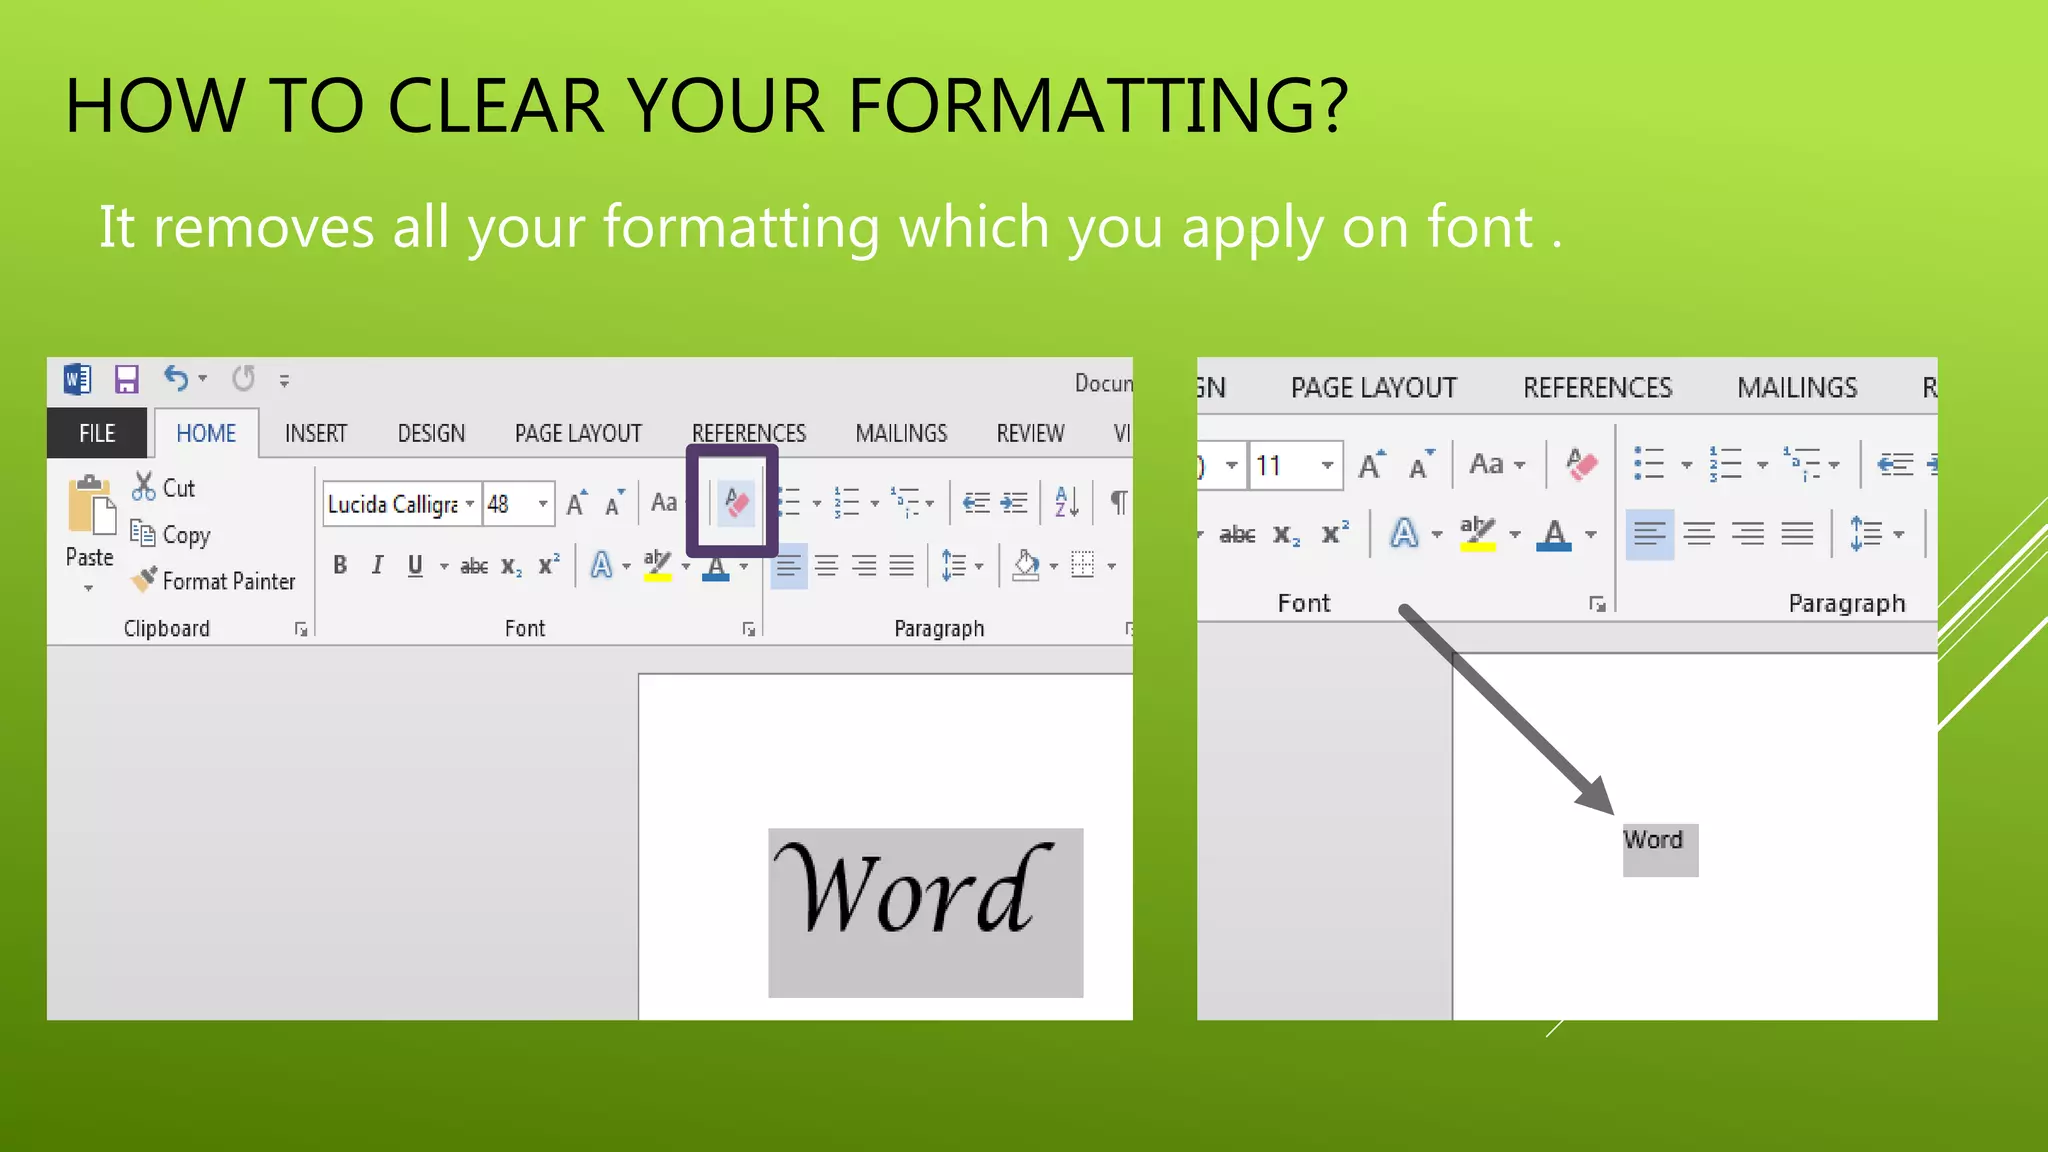Open Change Case dropdown arrow in right screenshot
The width and height of the screenshot is (2048, 1152).
pyautogui.click(x=1520, y=465)
